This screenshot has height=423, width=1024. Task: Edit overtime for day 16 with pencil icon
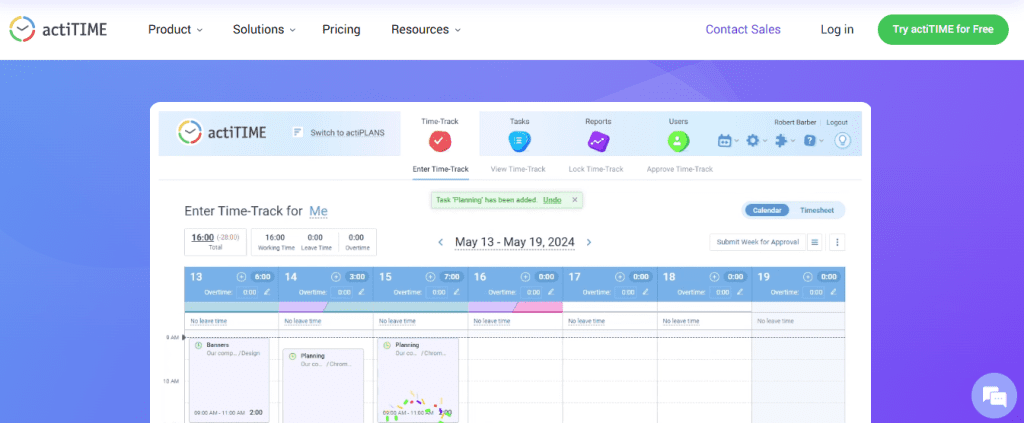[551, 292]
